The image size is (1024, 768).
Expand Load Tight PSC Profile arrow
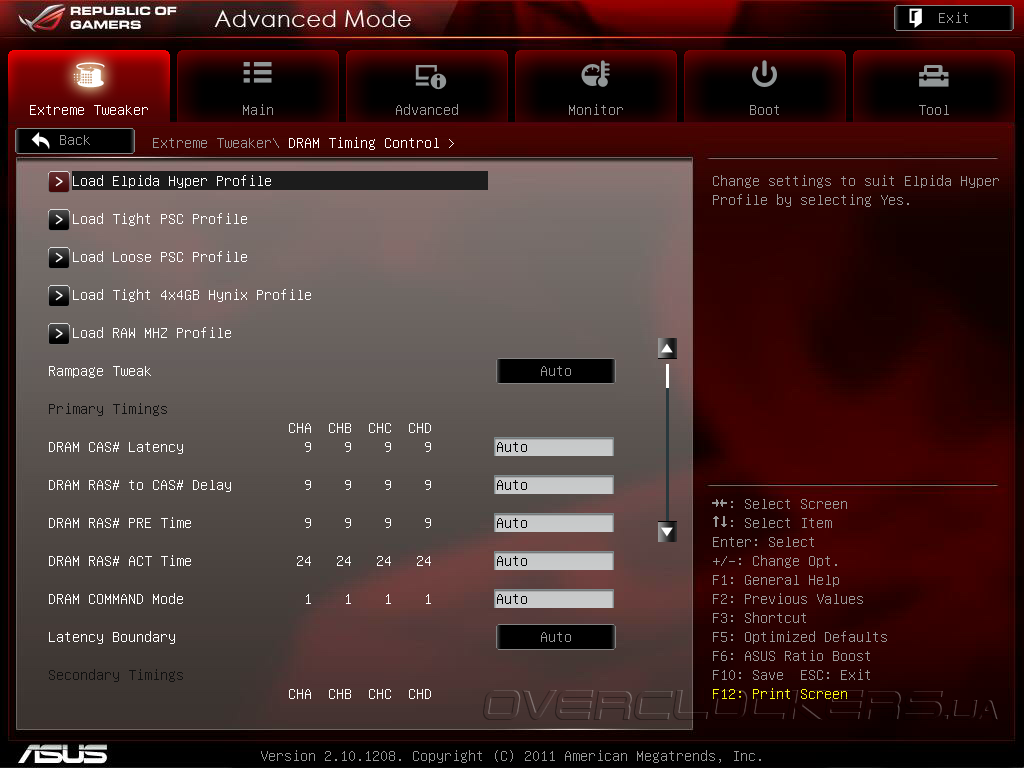point(59,219)
